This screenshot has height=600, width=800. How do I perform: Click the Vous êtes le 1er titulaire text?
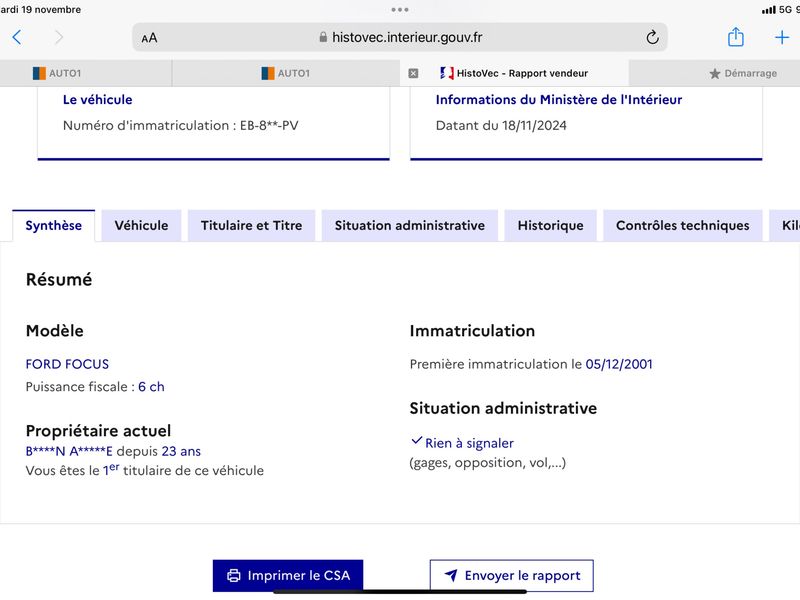pos(145,470)
